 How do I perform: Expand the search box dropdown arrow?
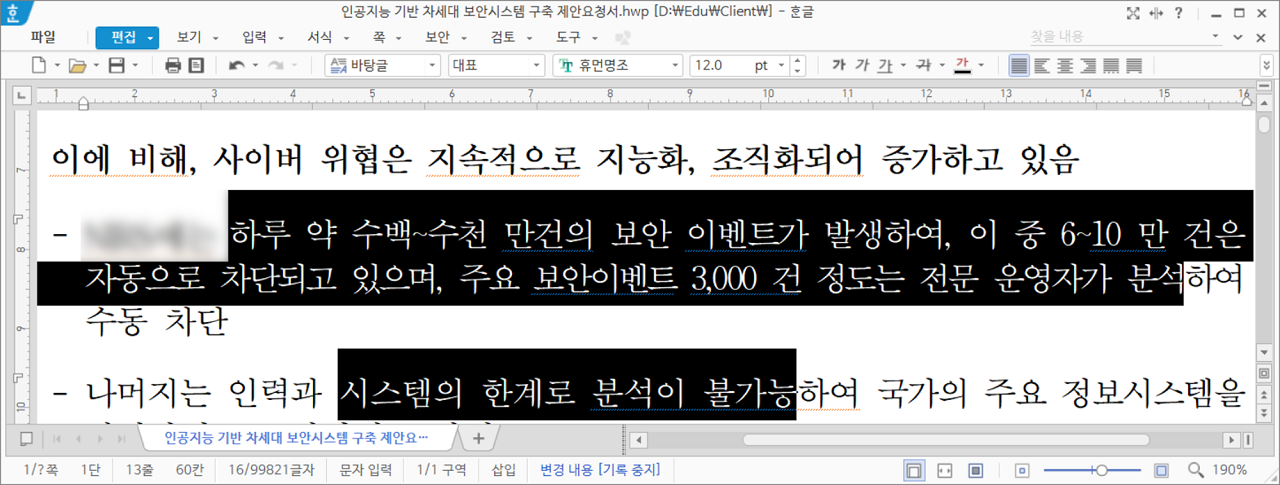click(1216, 37)
